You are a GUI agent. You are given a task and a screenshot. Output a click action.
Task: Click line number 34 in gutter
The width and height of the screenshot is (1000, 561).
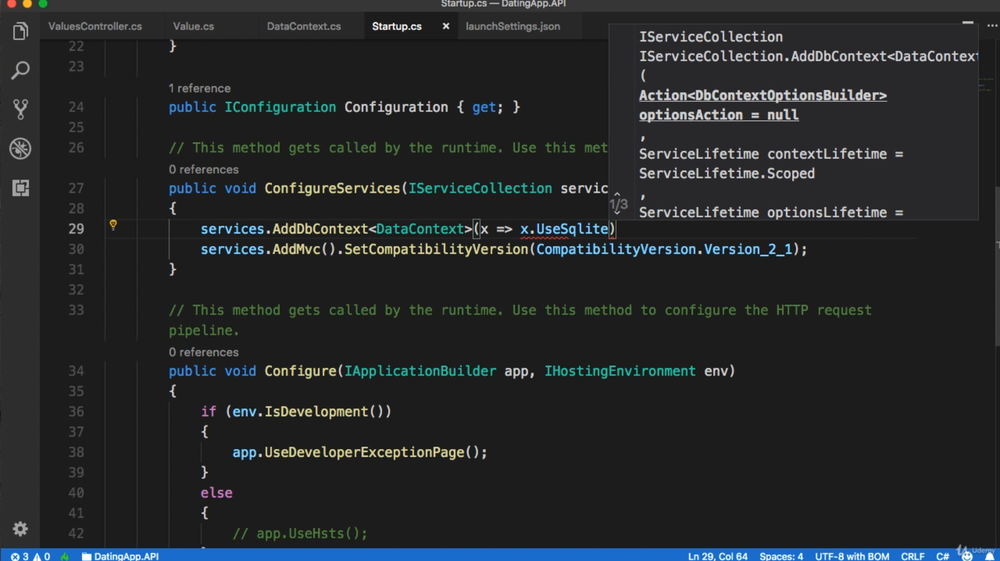76,371
